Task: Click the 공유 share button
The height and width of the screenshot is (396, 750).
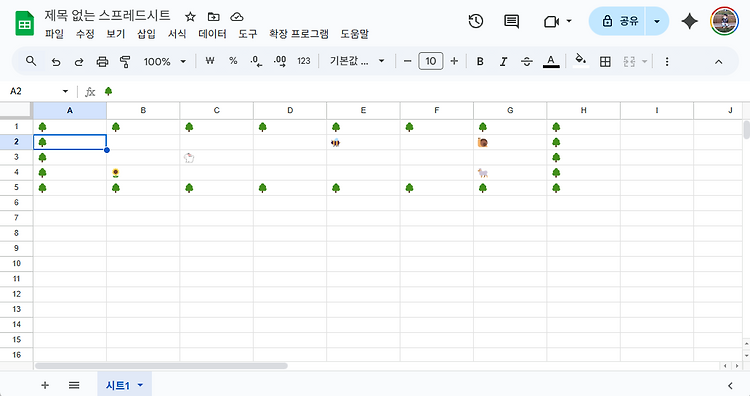Action: point(617,21)
